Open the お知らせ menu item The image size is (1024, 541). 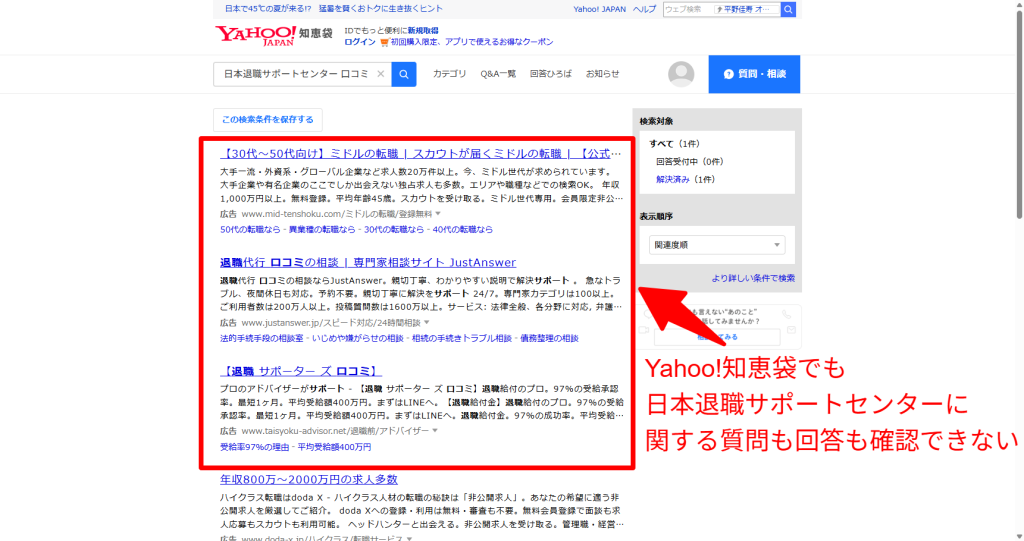click(x=602, y=74)
